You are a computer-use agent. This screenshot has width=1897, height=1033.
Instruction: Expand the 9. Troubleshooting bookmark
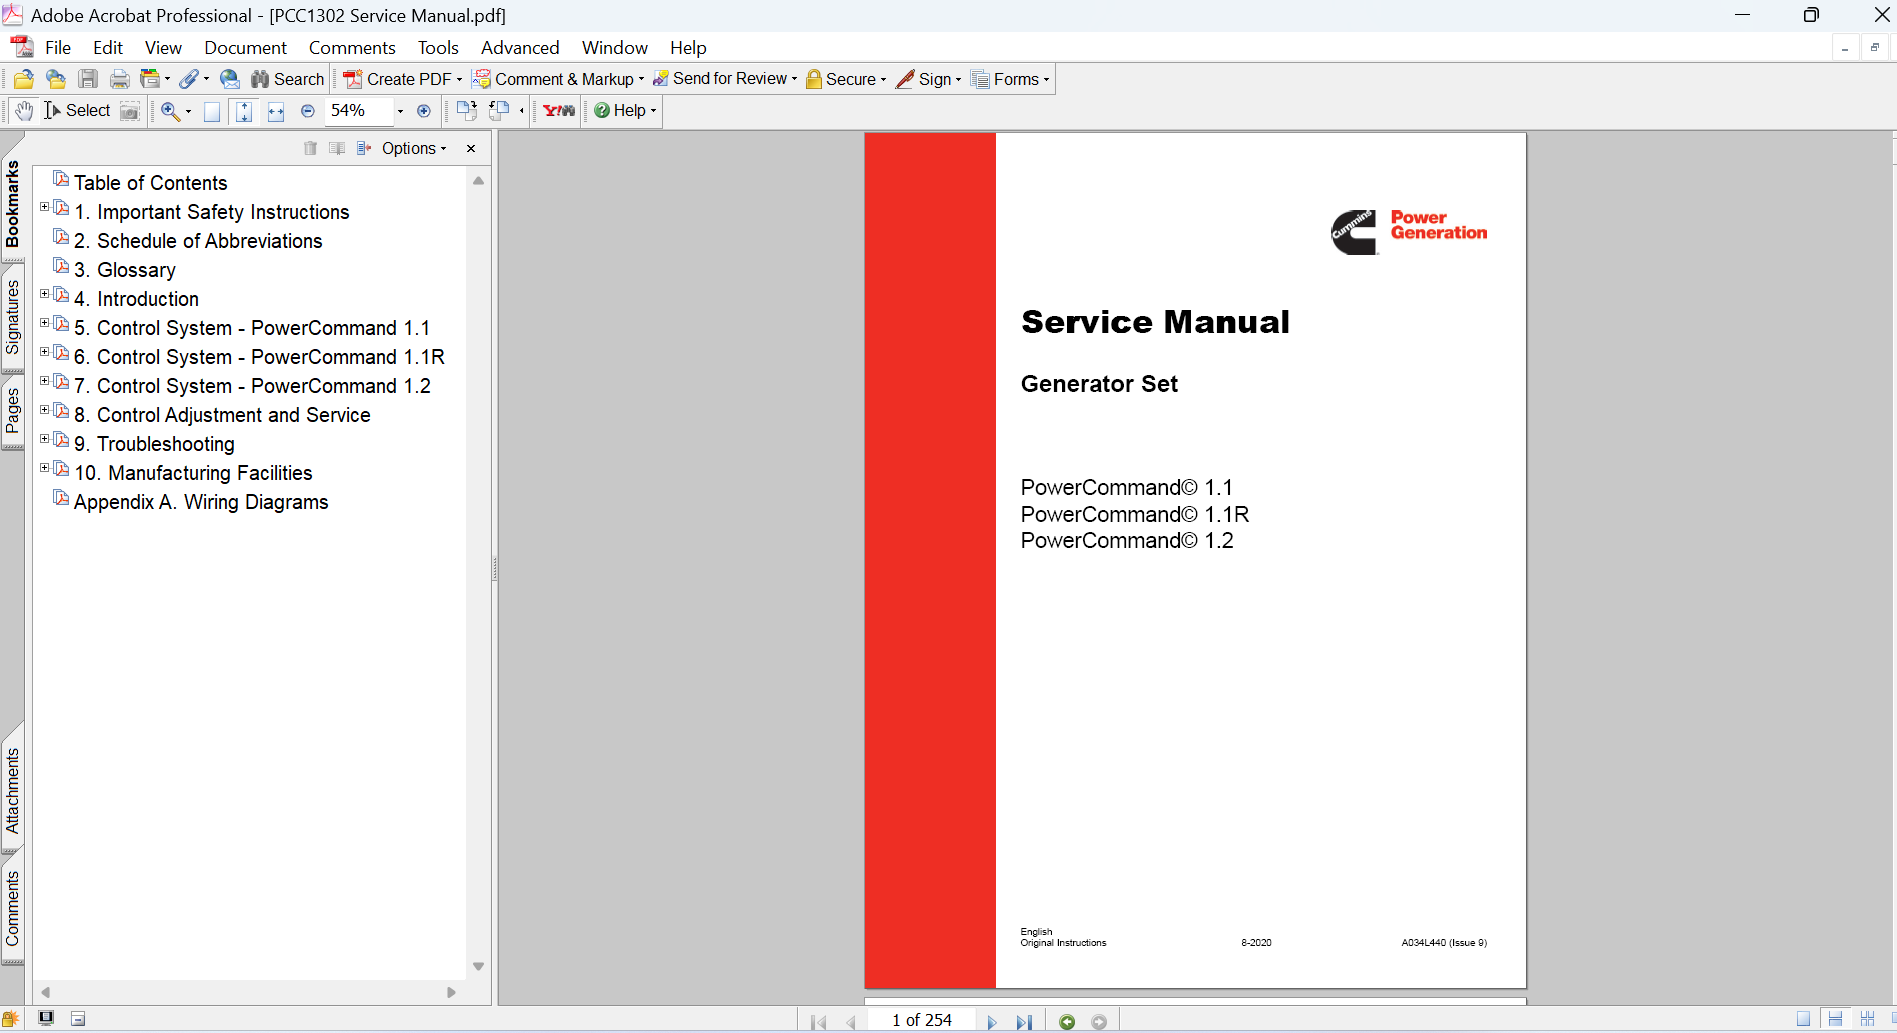coord(44,439)
